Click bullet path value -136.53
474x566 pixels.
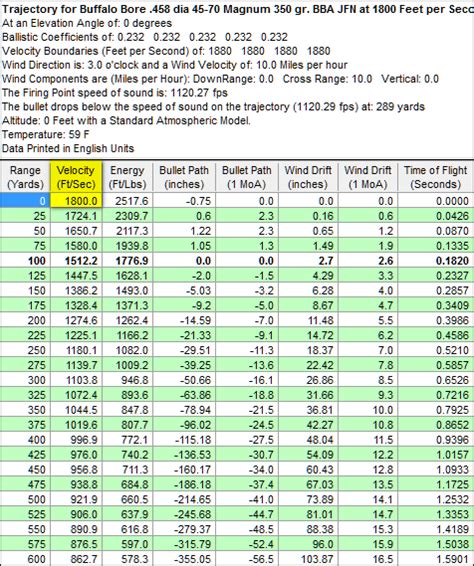184,455
